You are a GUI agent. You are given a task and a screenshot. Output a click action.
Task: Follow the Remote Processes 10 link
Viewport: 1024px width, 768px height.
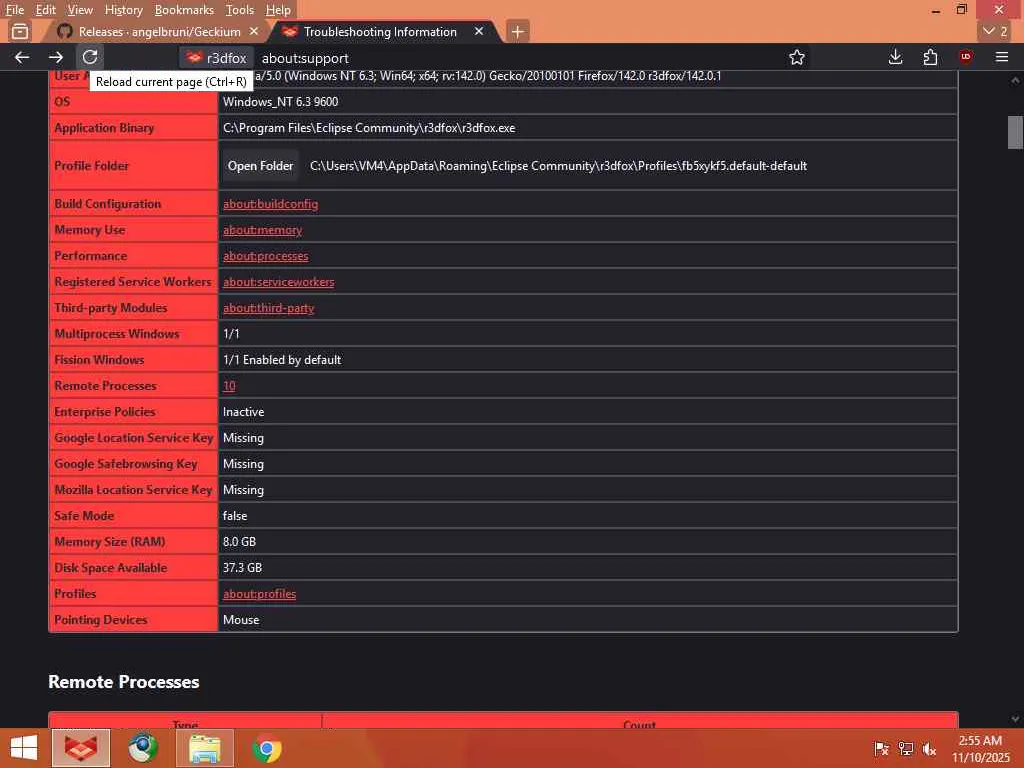229,386
